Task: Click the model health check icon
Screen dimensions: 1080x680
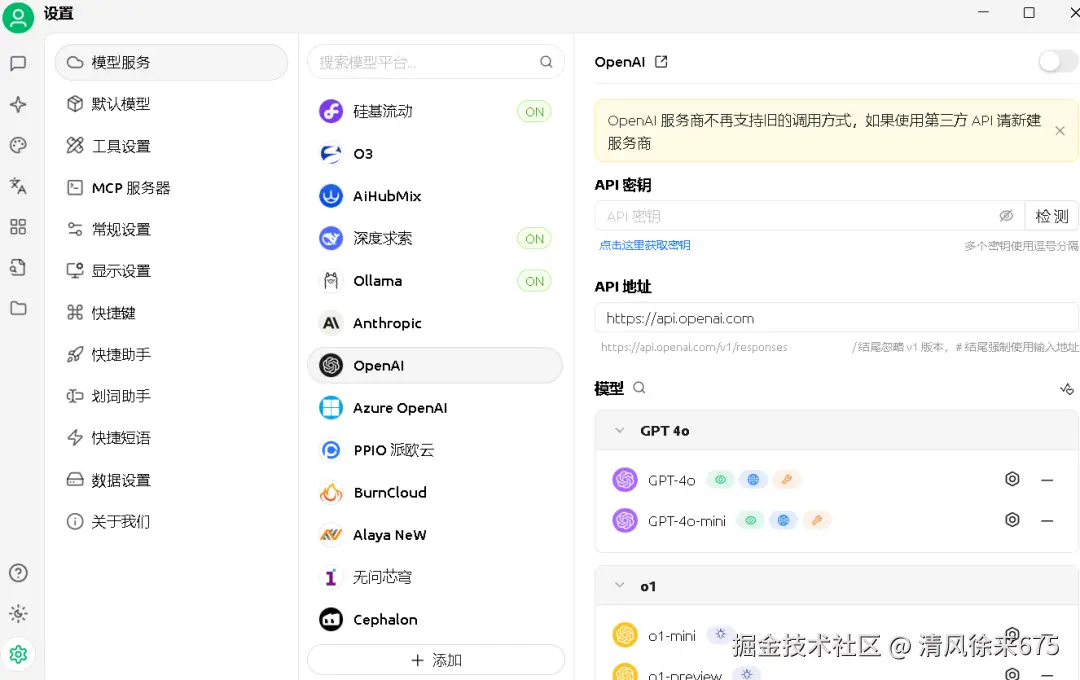Action: pos(1066,389)
